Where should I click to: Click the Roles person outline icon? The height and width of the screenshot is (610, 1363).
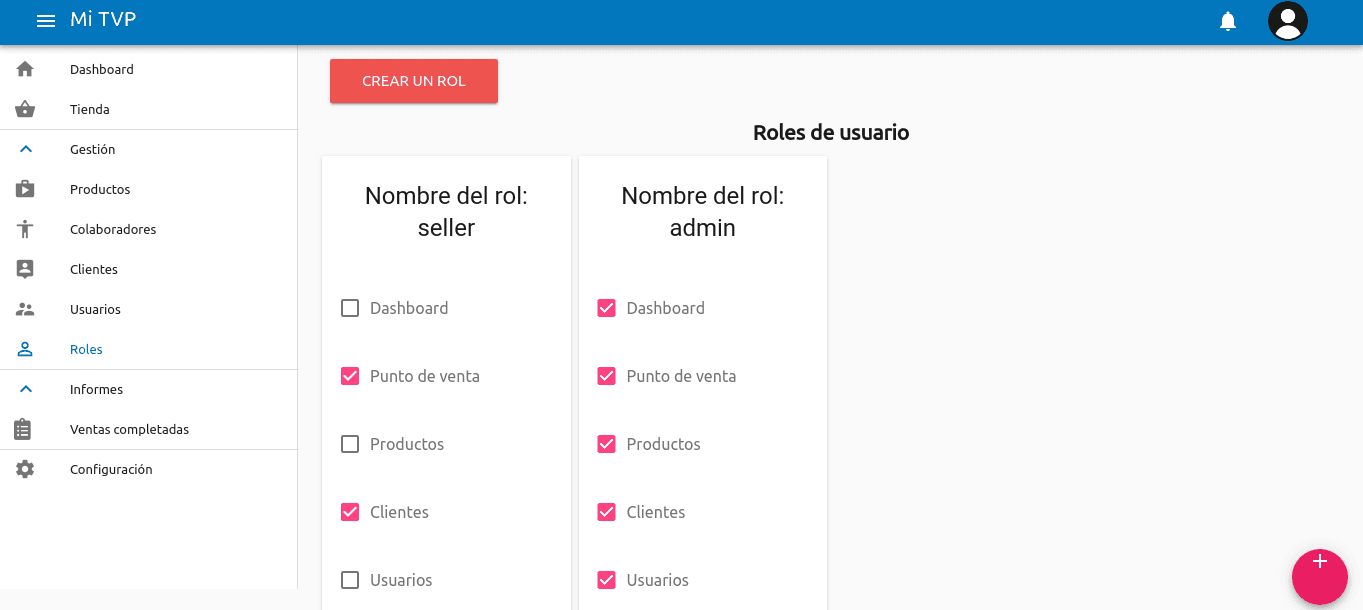25,349
